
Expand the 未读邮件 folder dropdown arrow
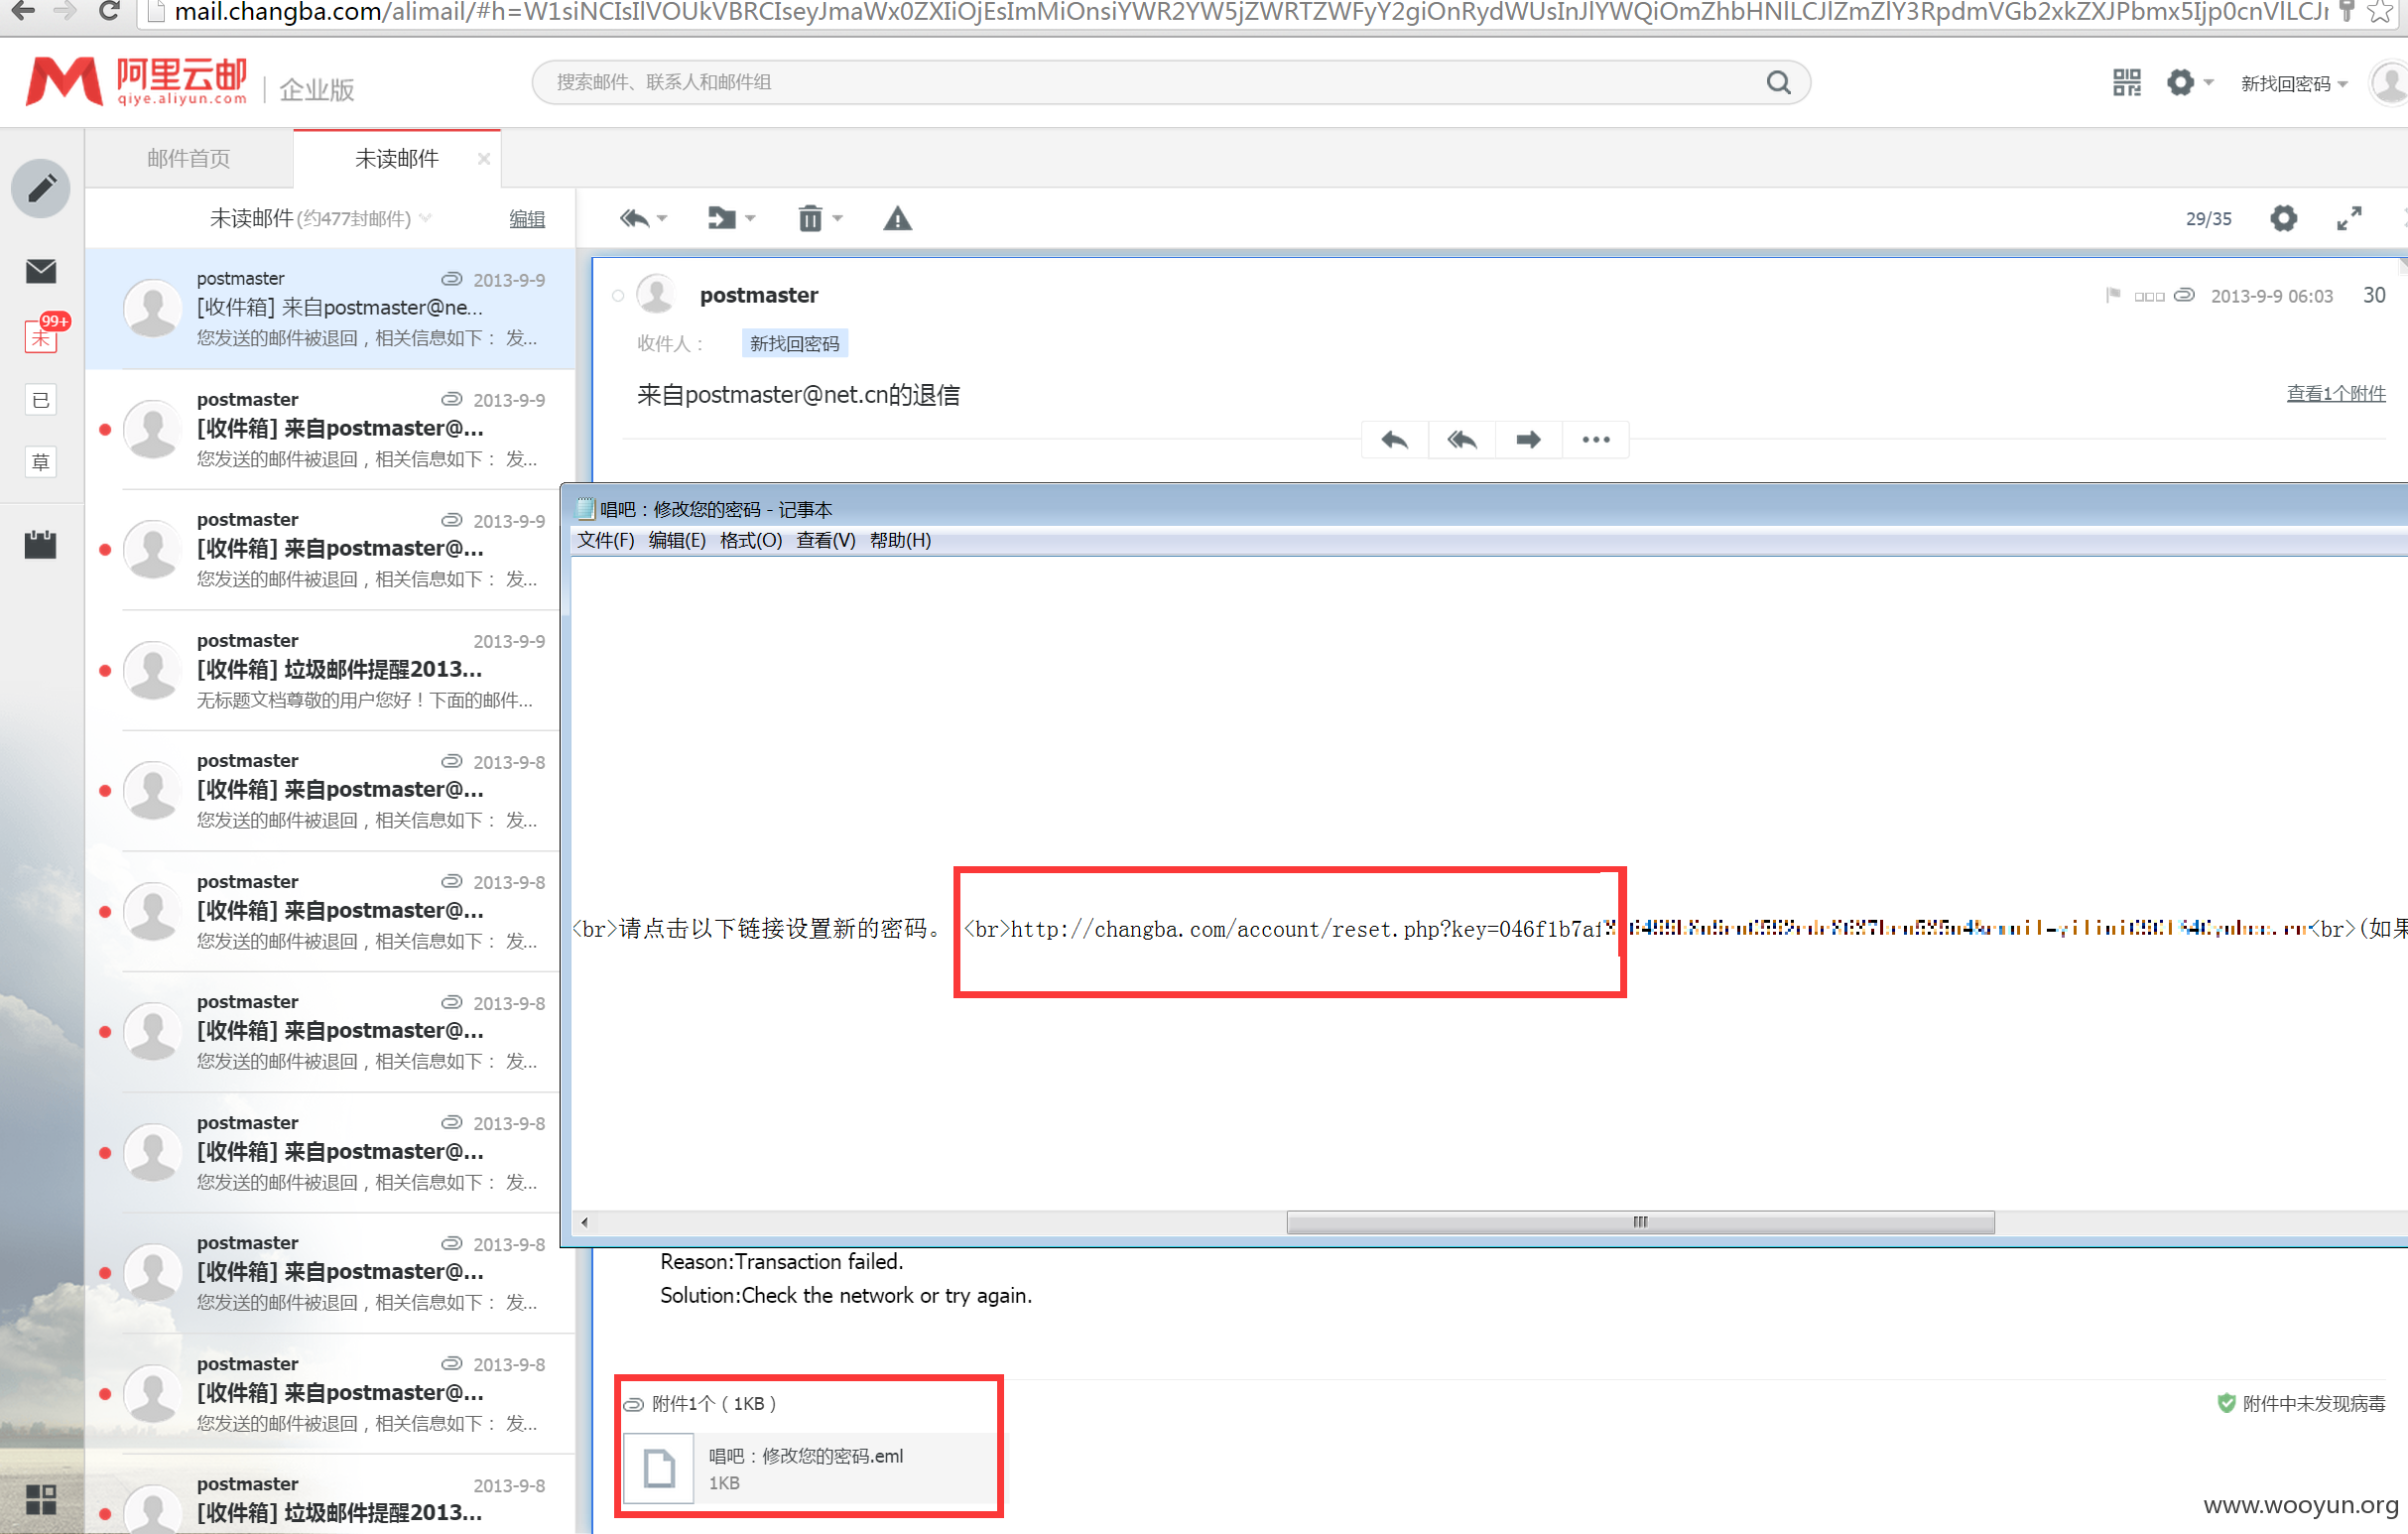tap(426, 218)
